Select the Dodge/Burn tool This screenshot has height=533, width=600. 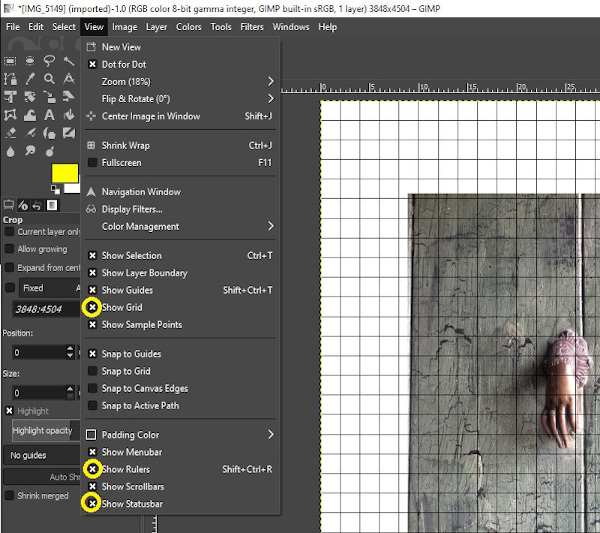[49, 152]
